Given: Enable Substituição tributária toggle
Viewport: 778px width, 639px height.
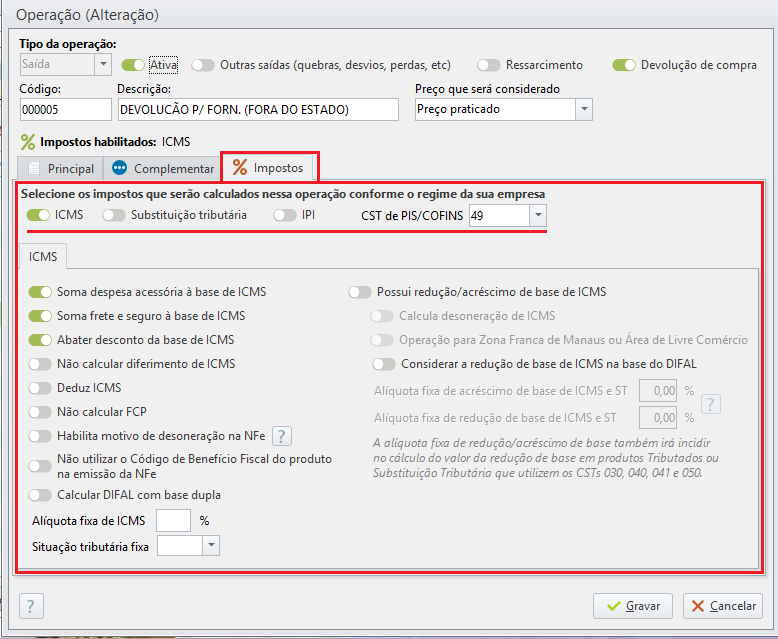Looking at the screenshot, I should [x=114, y=215].
